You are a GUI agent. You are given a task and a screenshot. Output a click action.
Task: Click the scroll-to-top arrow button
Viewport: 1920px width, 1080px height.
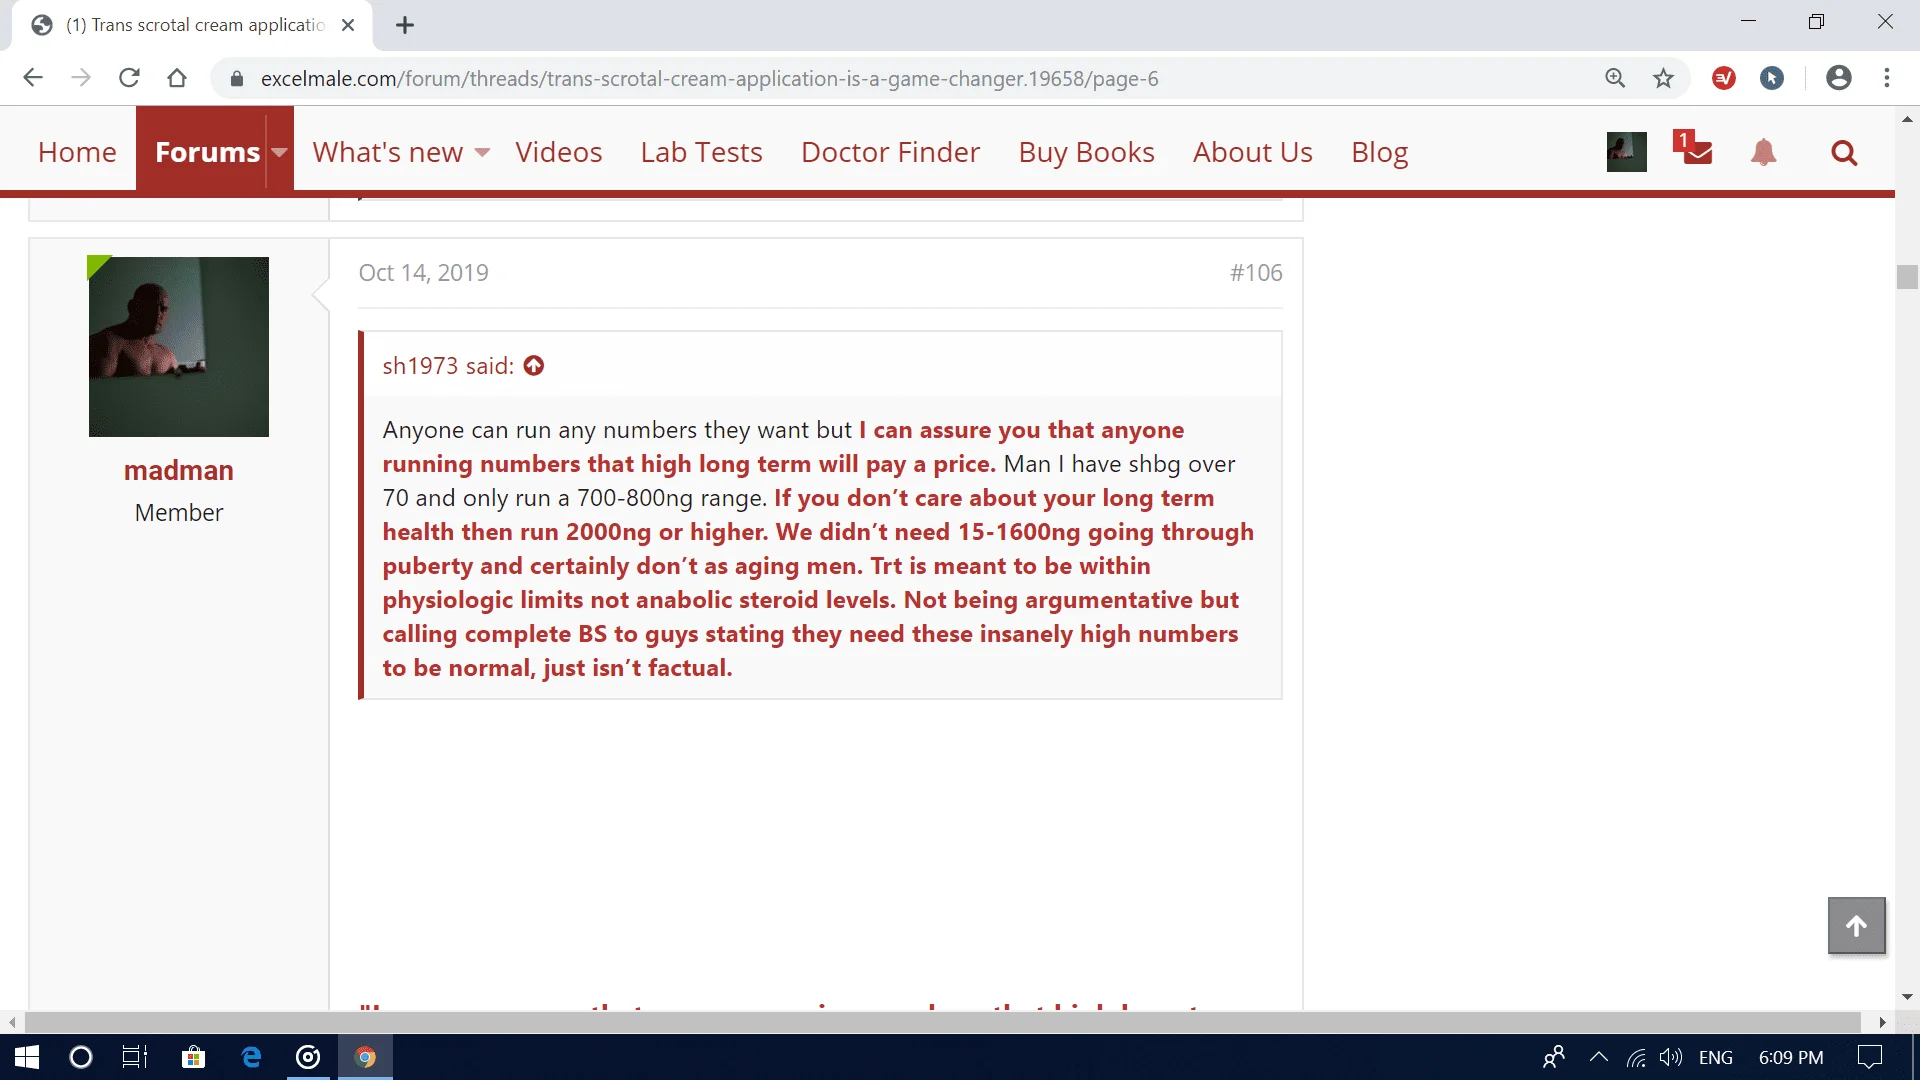tap(1856, 926)
